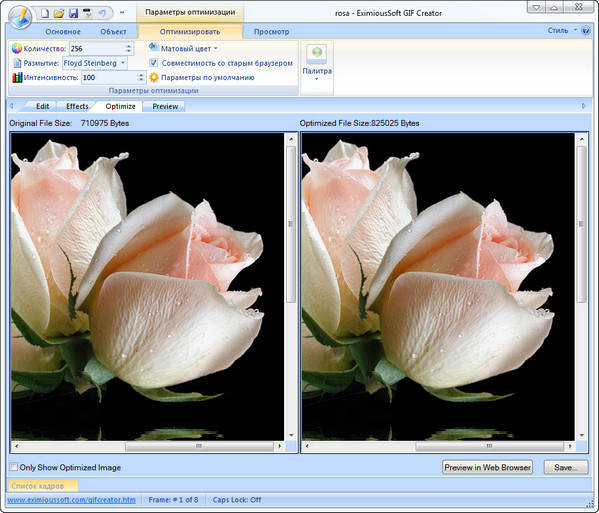Screen dimensions: 599x513
Task: Click the fourth quick access toolbar icon
Action: click(87, 13)
